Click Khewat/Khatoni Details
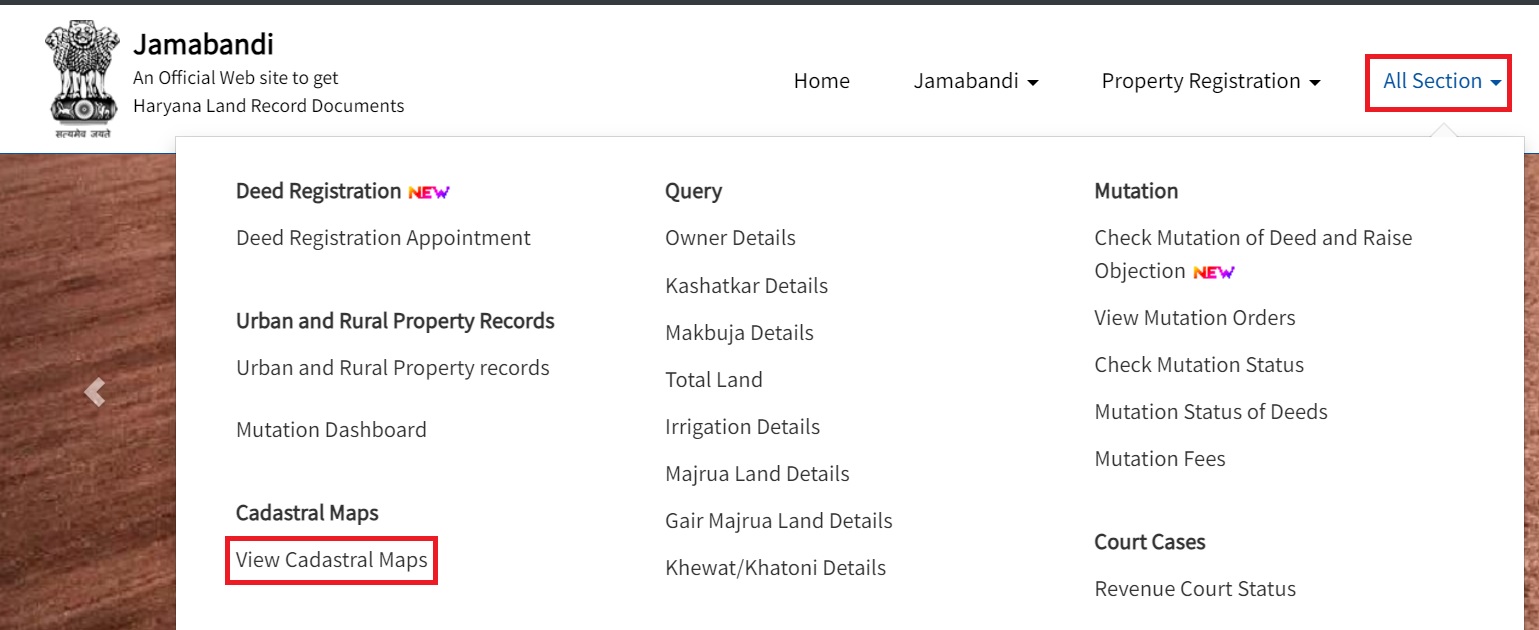This screenshot has height=630, width=1539. [x=775, y=567]
